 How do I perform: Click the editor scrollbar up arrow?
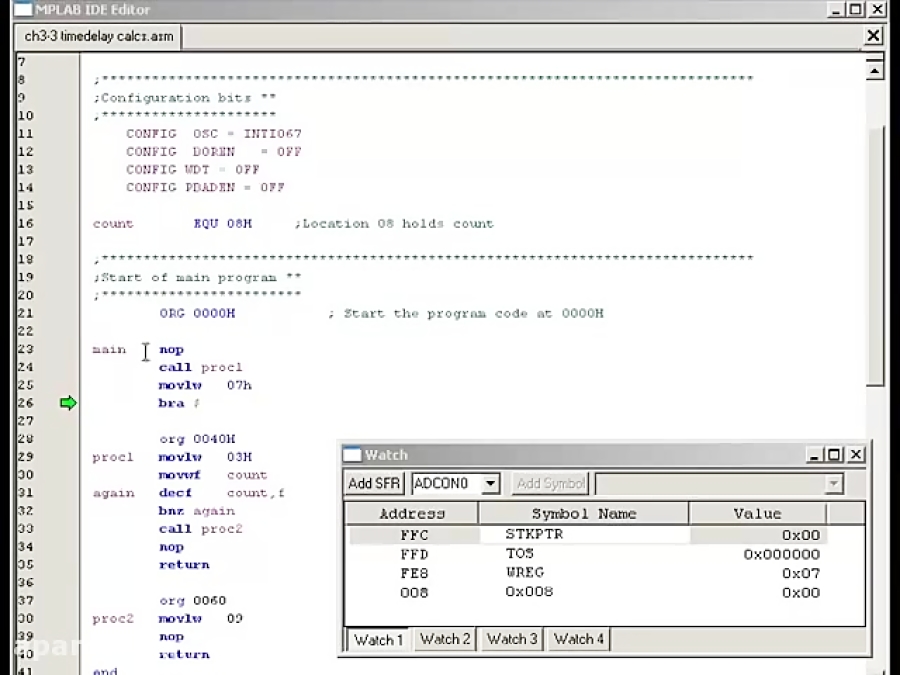point(875,72)
